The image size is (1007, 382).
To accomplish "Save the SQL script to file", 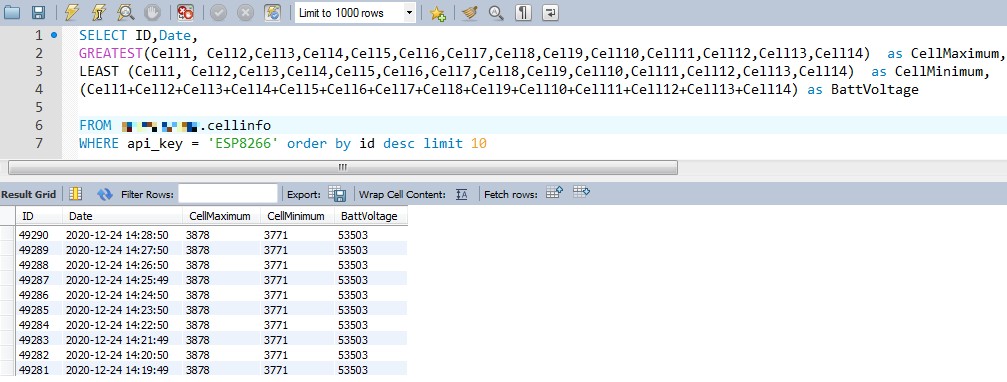I will [x=39, y=13].
